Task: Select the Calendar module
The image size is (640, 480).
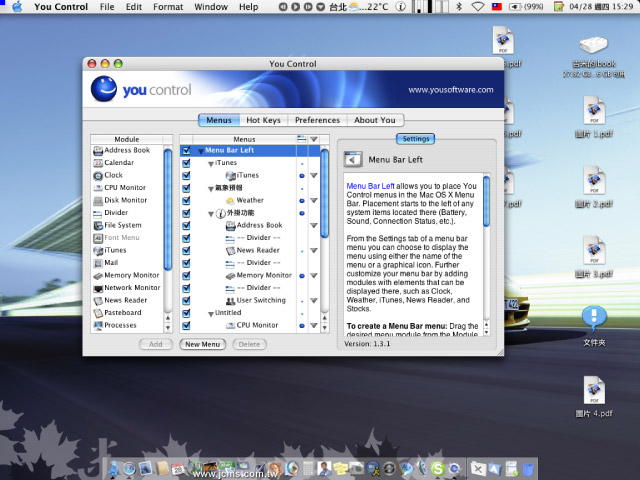Action: click(x=113, y=162)
